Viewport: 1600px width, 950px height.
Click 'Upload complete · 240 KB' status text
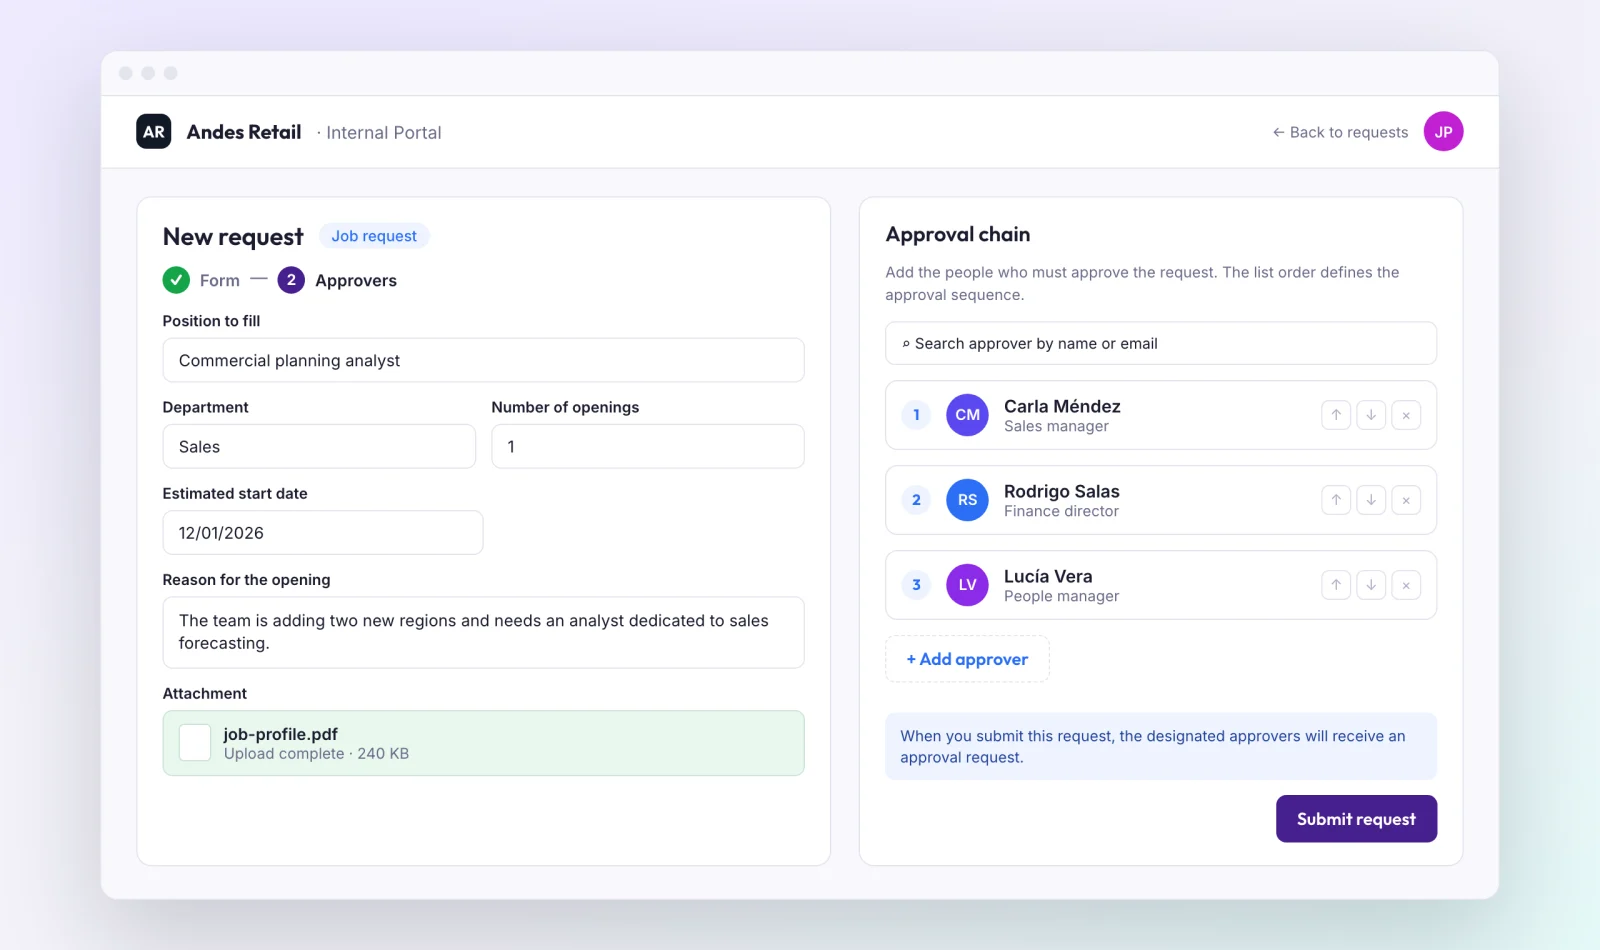316,754
